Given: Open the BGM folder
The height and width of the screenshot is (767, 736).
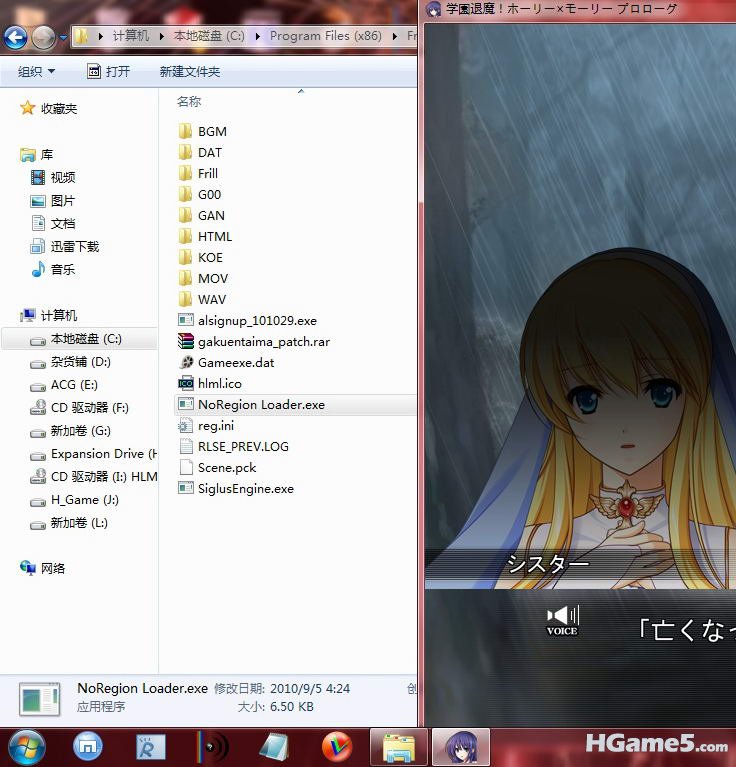Looking at the screenshot, I should point(211,132).
